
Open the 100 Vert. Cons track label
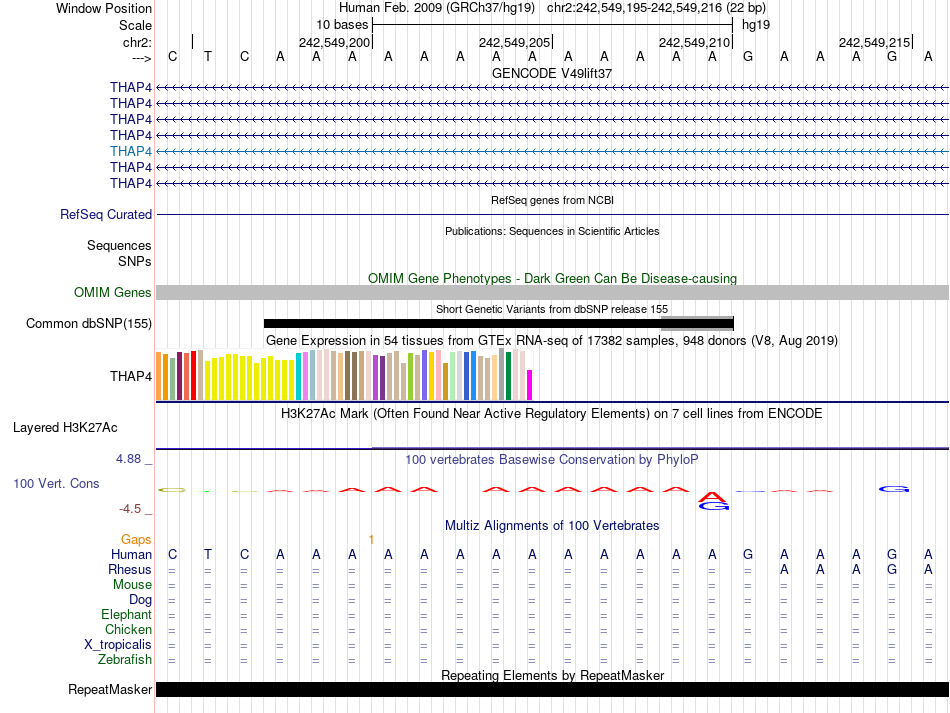pyautogui.click(x=56, y=483)
